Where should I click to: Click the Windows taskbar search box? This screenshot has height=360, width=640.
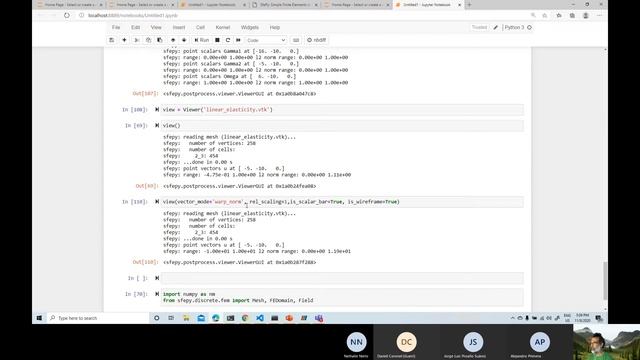pyautogui.click(x=98, y=318)
